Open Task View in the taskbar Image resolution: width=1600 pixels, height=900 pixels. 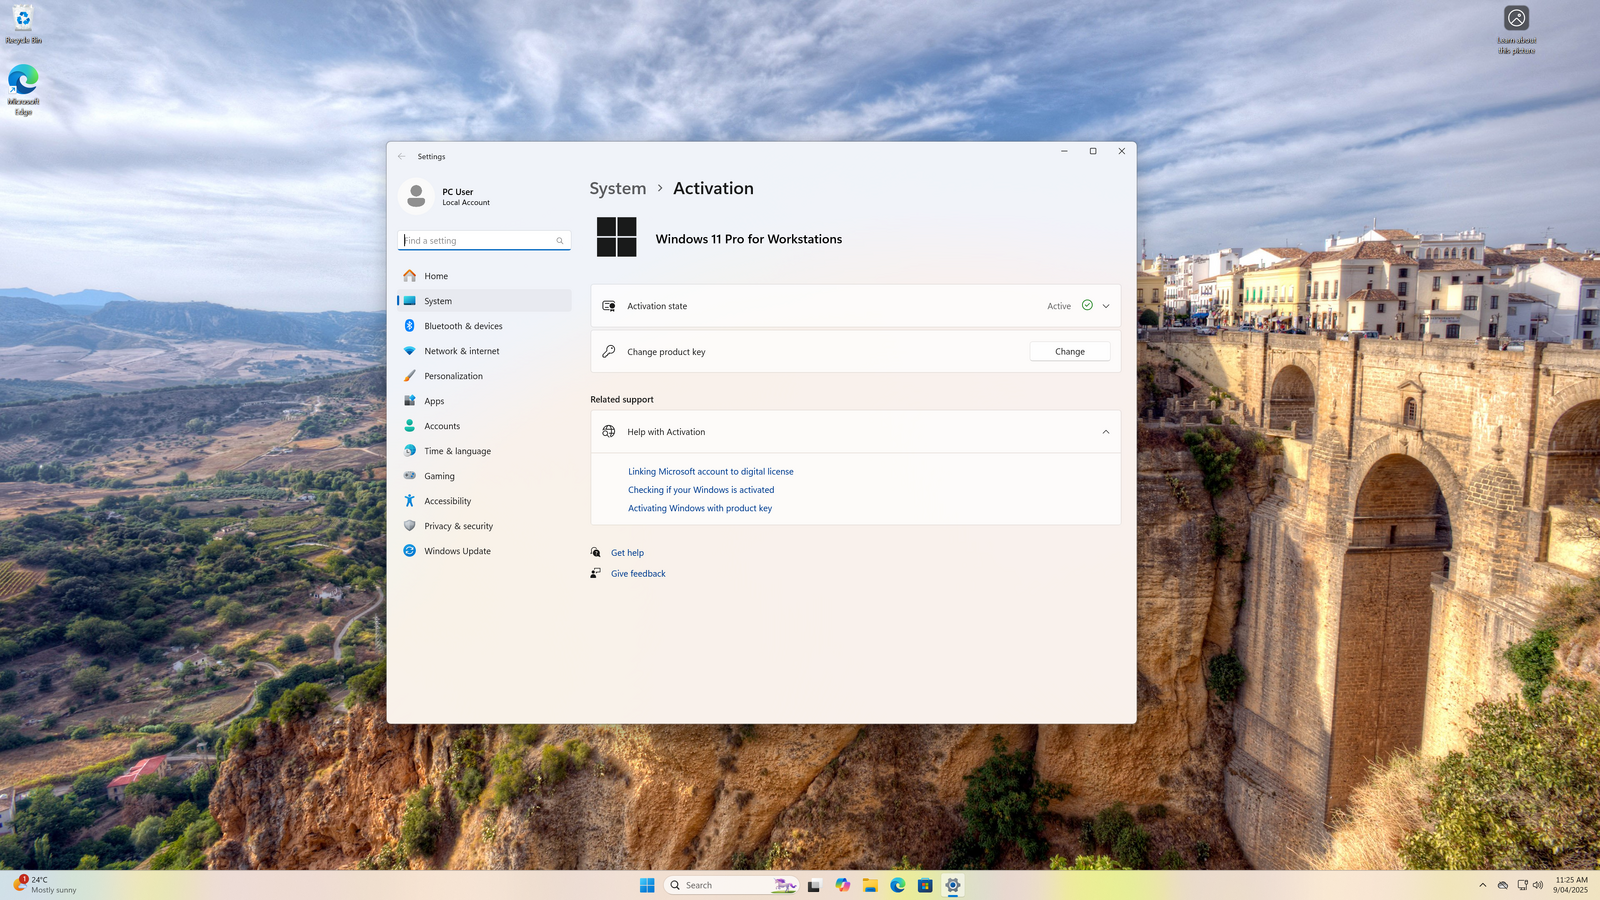point(814,885)
